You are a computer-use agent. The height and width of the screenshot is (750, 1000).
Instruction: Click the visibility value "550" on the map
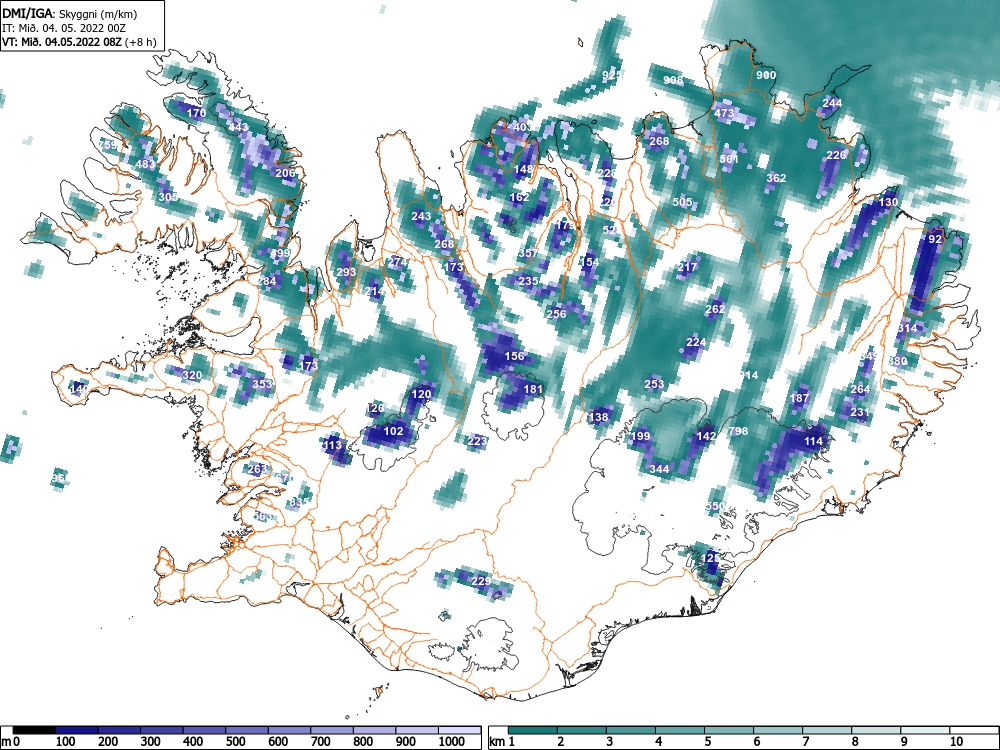coord(716,506)
